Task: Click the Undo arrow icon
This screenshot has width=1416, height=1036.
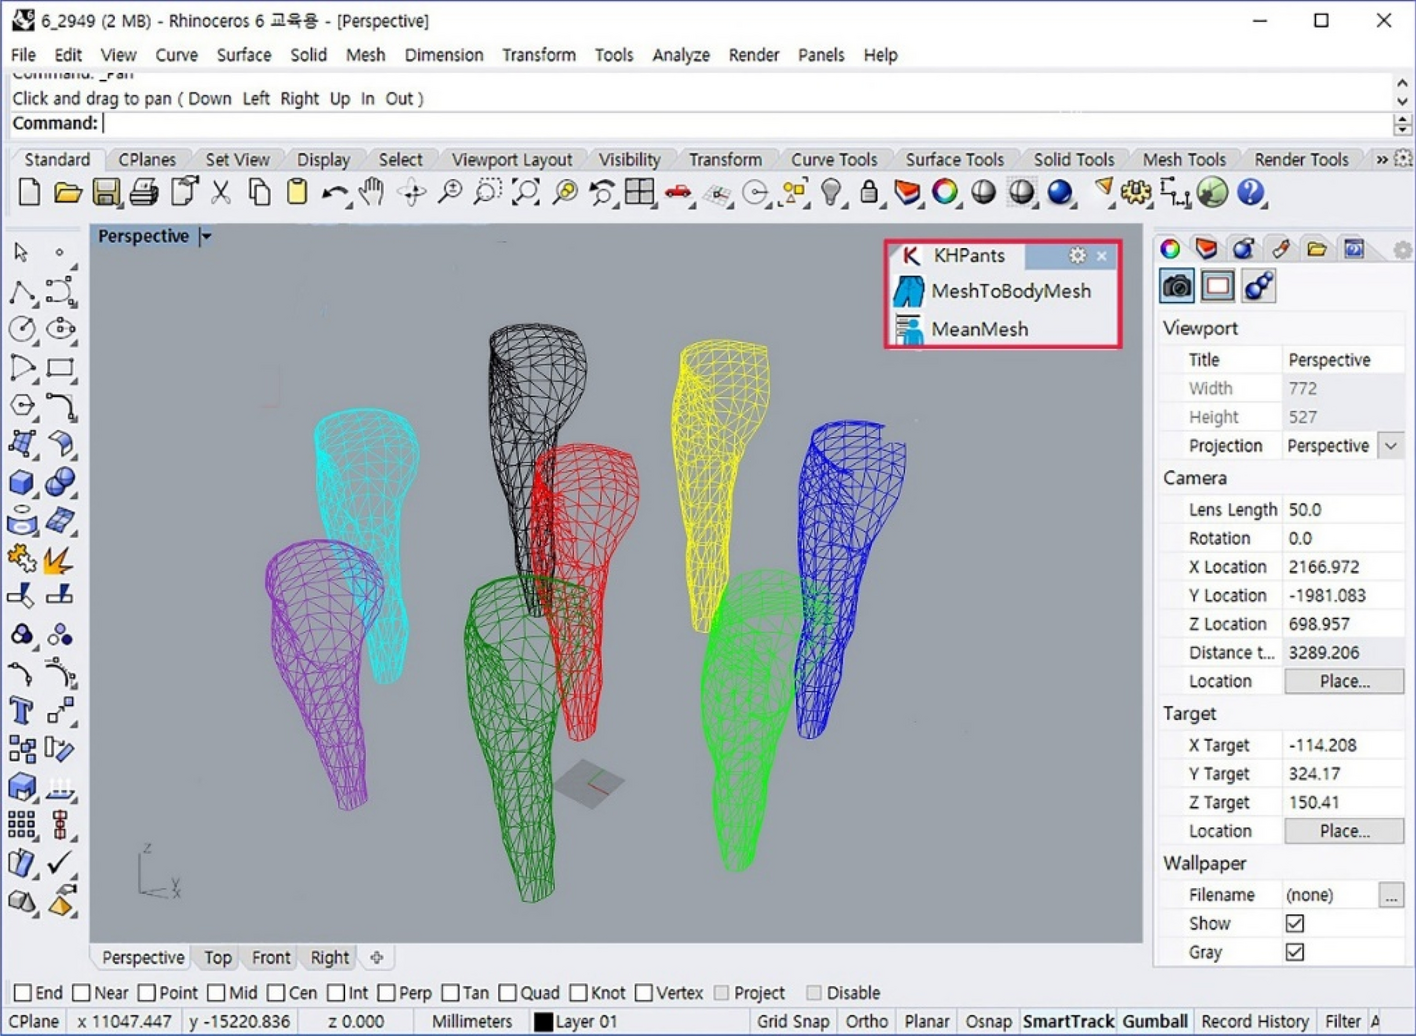Action: click(334, 192)
